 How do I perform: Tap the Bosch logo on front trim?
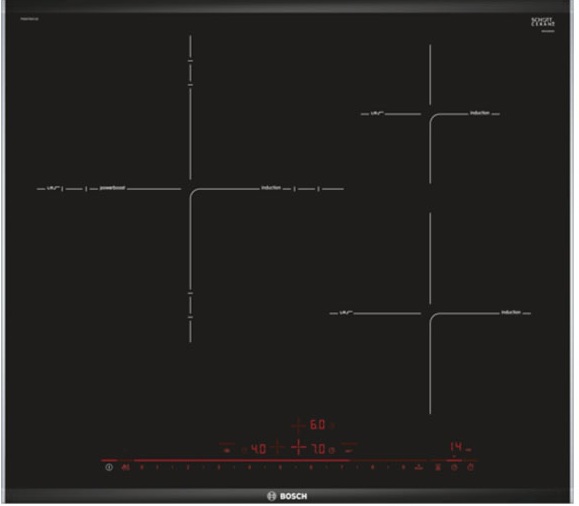click(287, 496)
